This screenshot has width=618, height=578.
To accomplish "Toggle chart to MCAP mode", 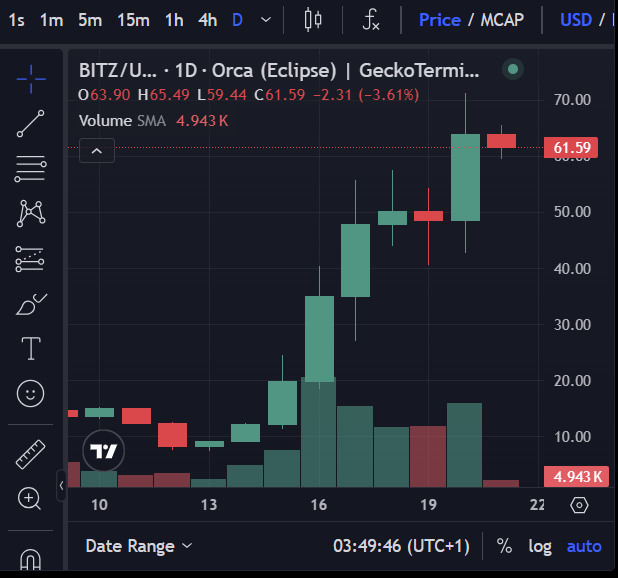I will (x=502, y=20).
